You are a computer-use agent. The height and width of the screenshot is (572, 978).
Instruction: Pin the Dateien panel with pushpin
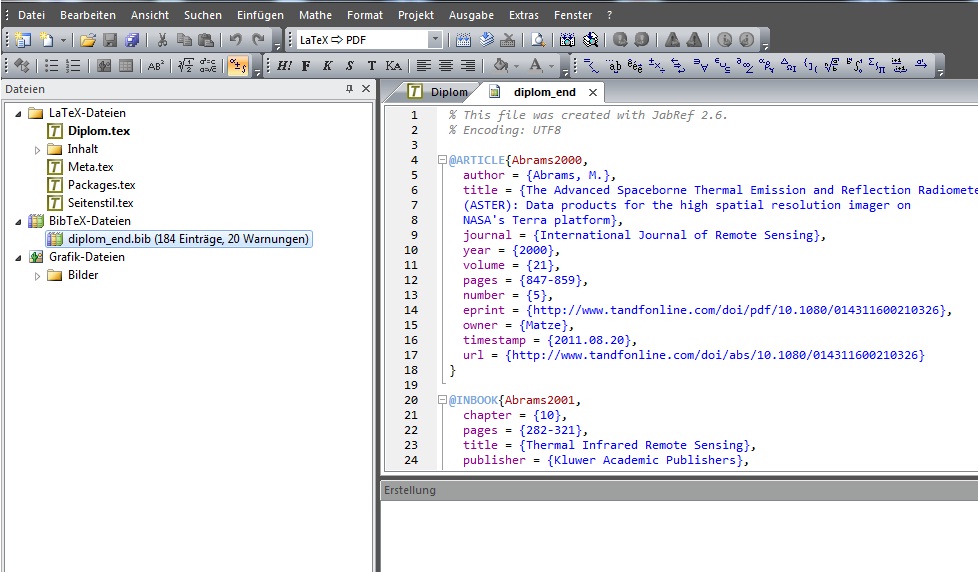[349, 89]
